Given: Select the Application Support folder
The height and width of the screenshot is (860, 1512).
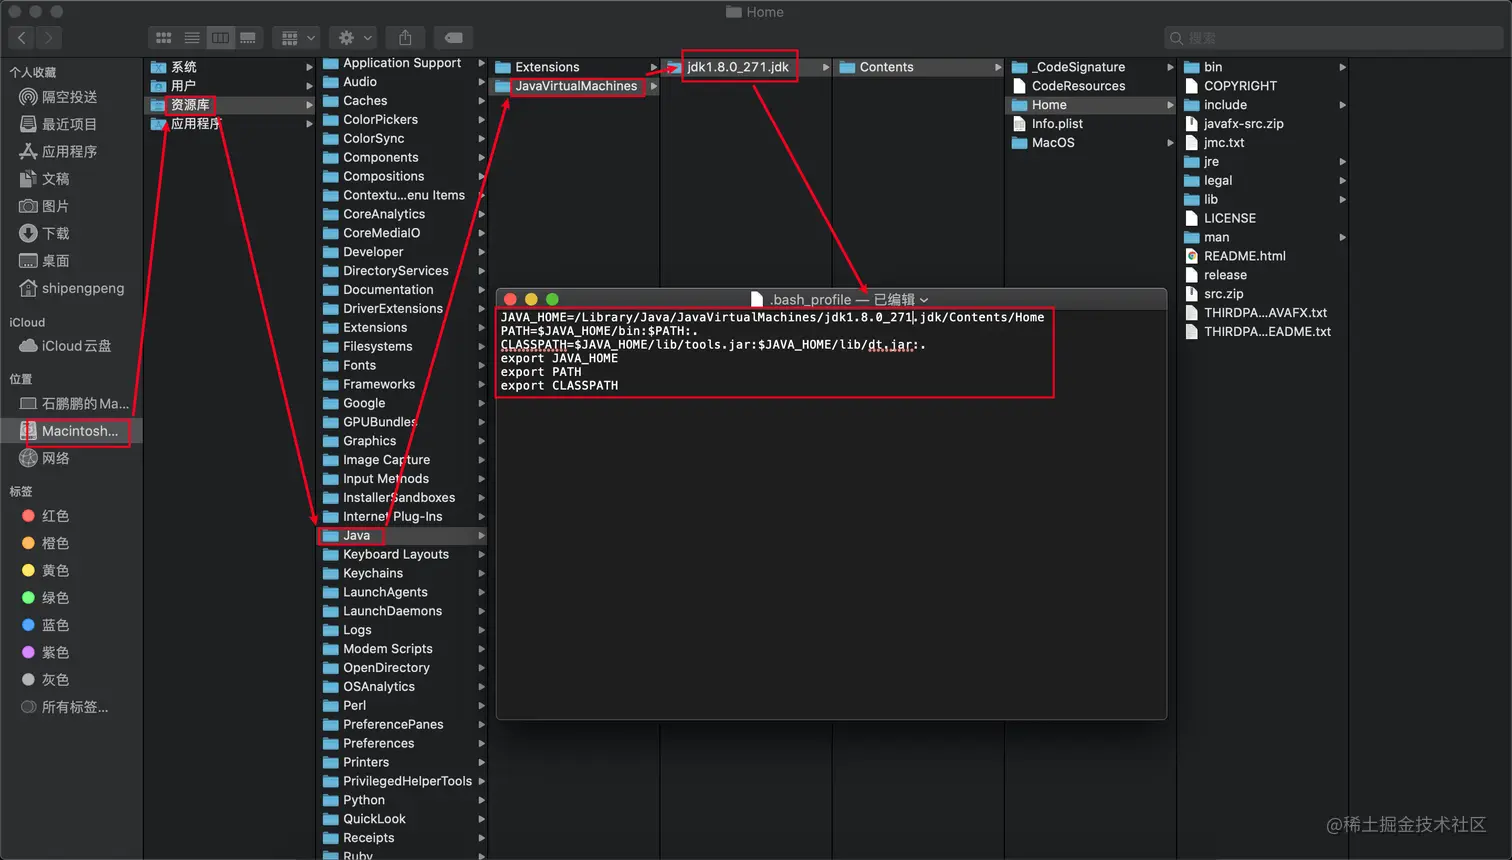Looking at the screenshot, I should pyautogui.click(x=403, y=63).
